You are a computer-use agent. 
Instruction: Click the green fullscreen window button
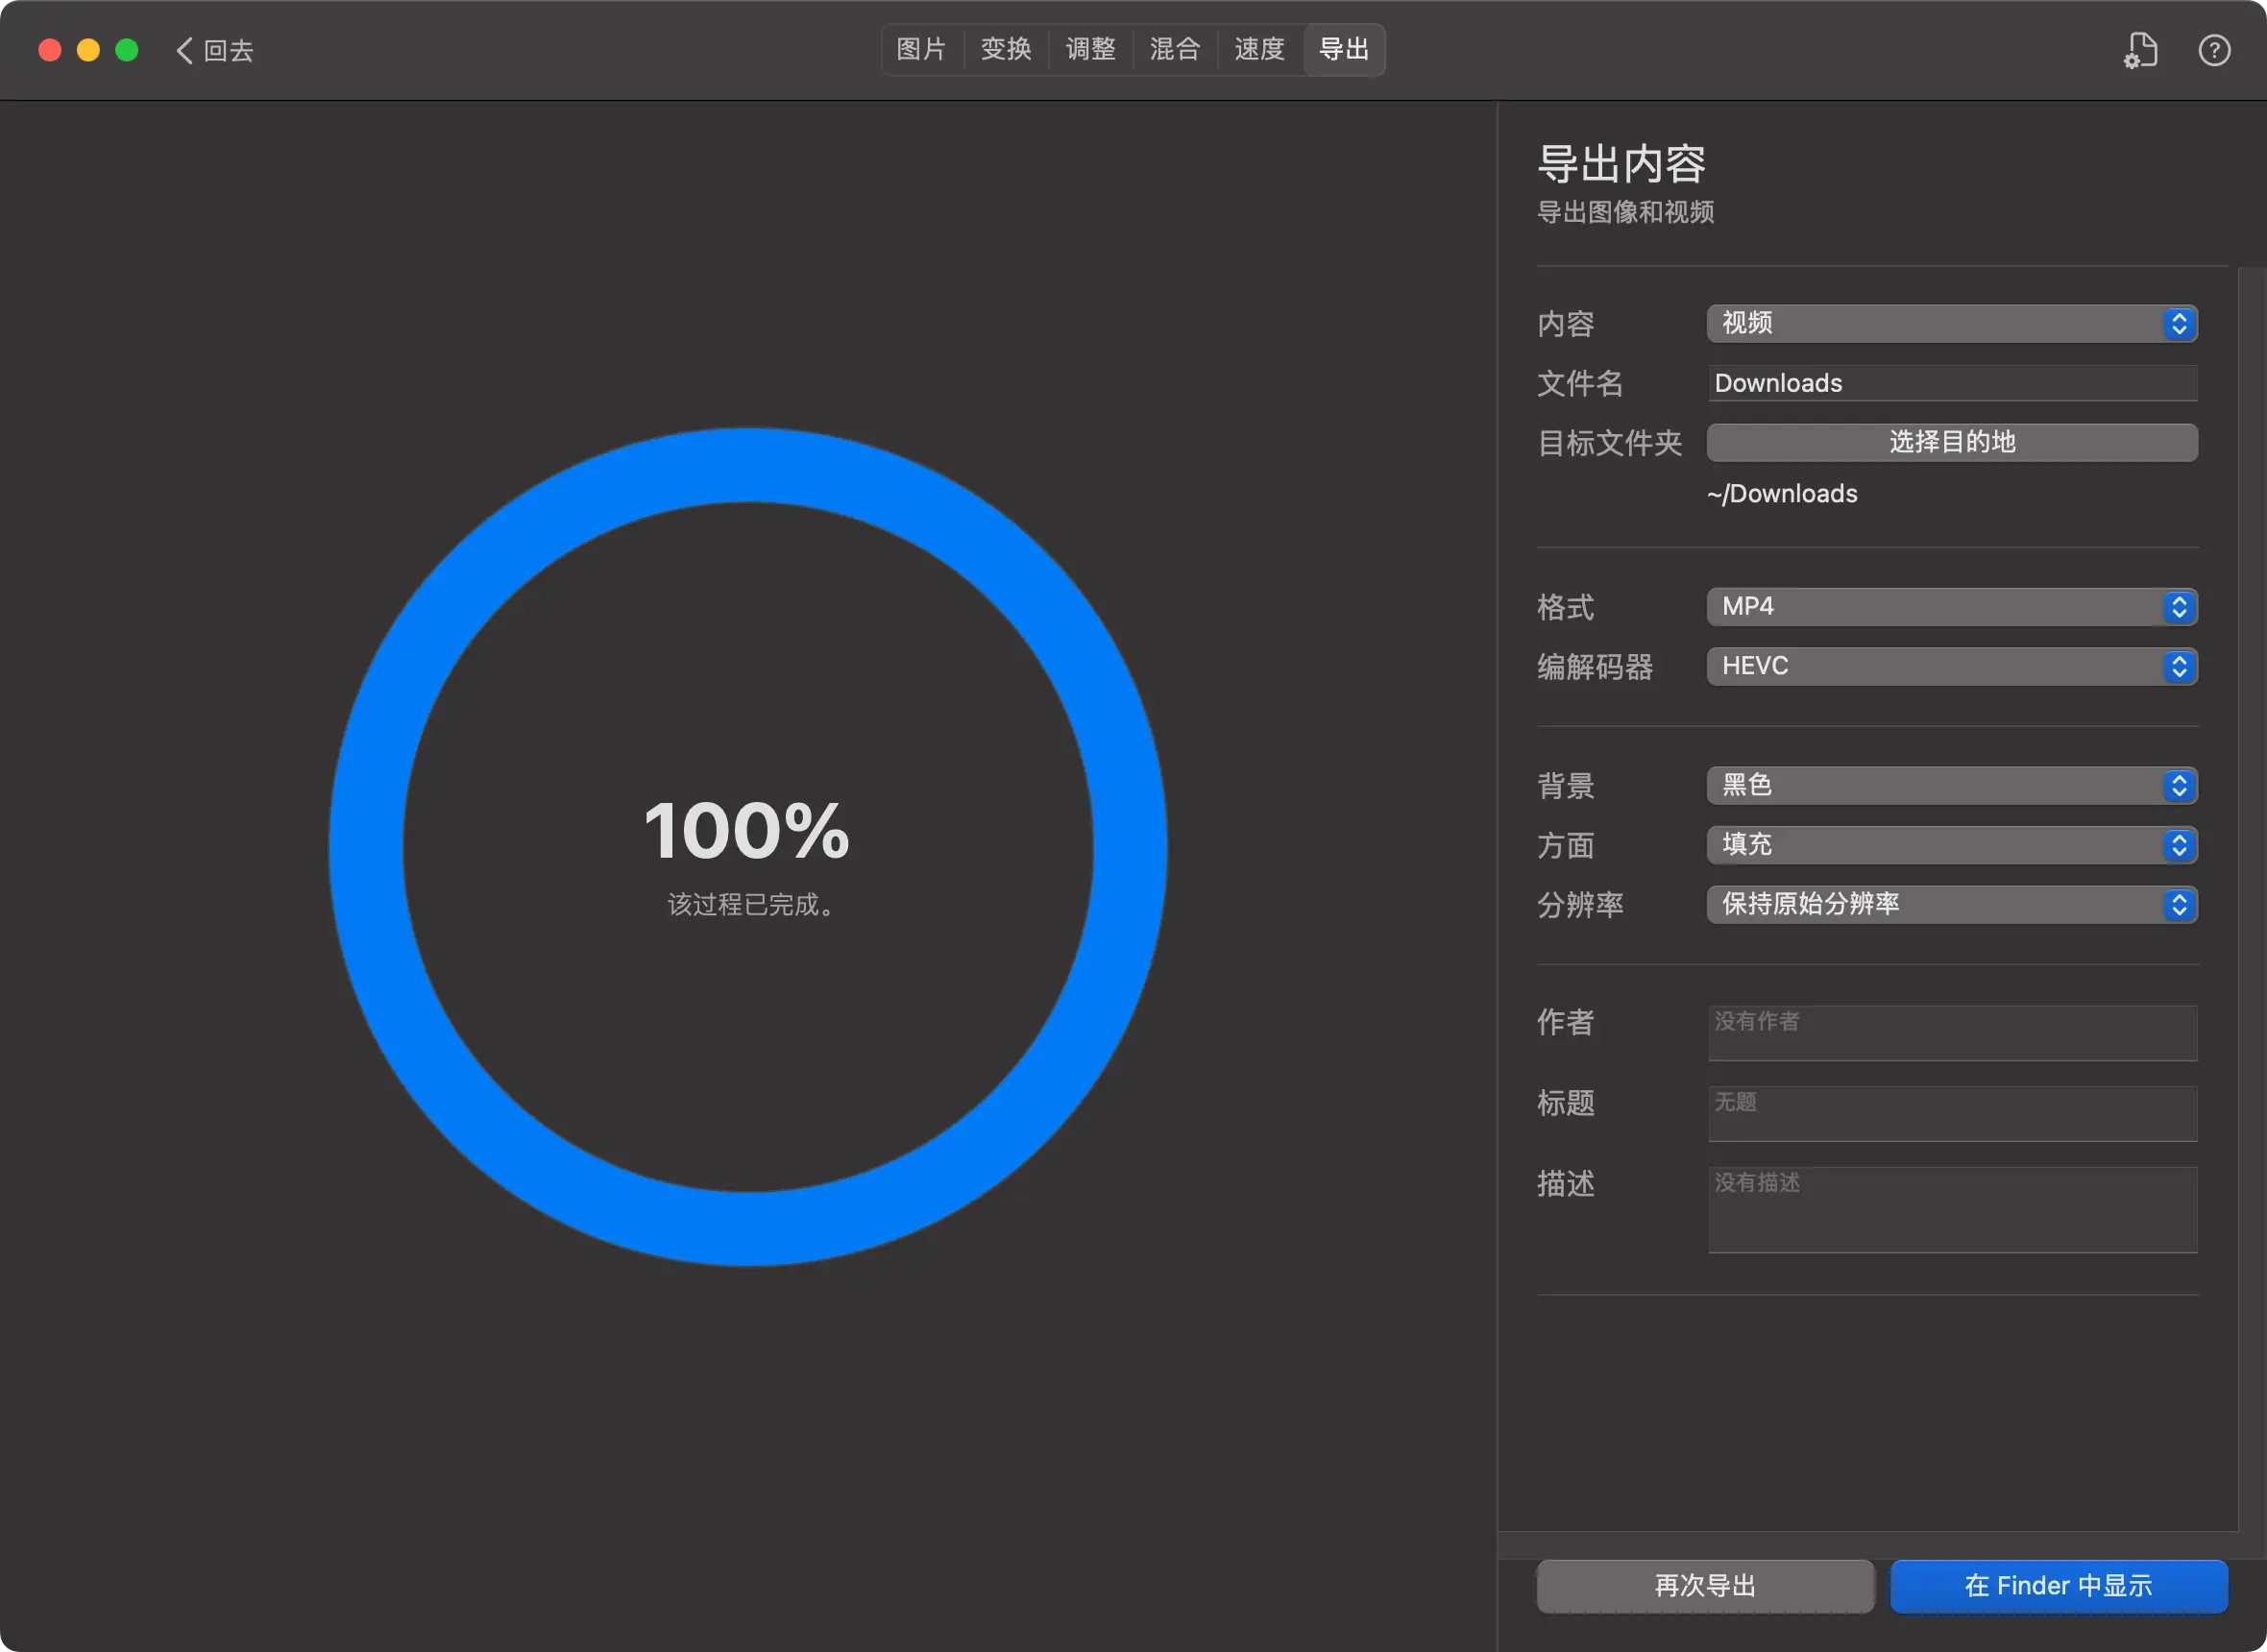tap(127, 50)
